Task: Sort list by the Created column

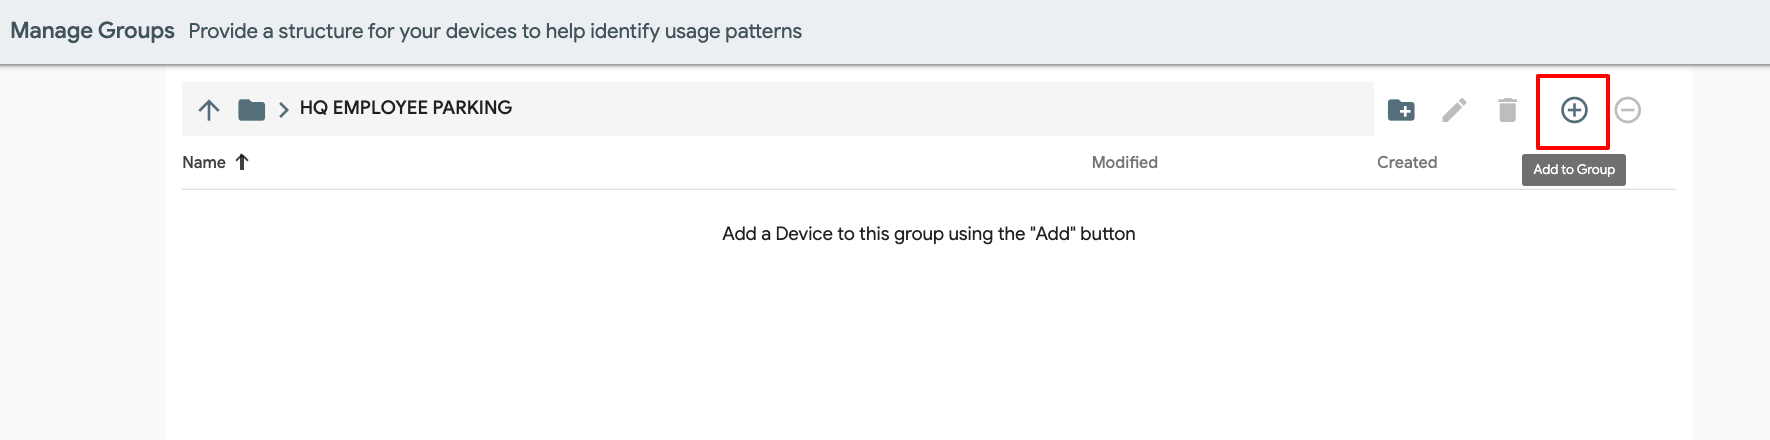Action: click(1406, 162)
